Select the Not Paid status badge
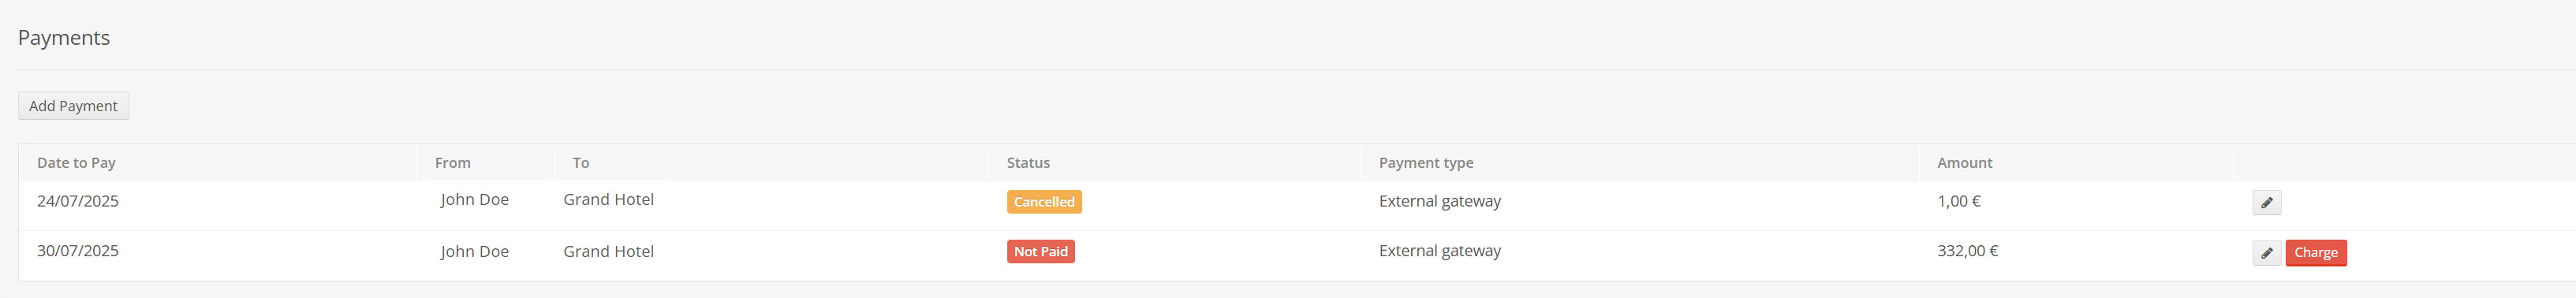This screenshot has height=298, width=2576. [1040, 252]
